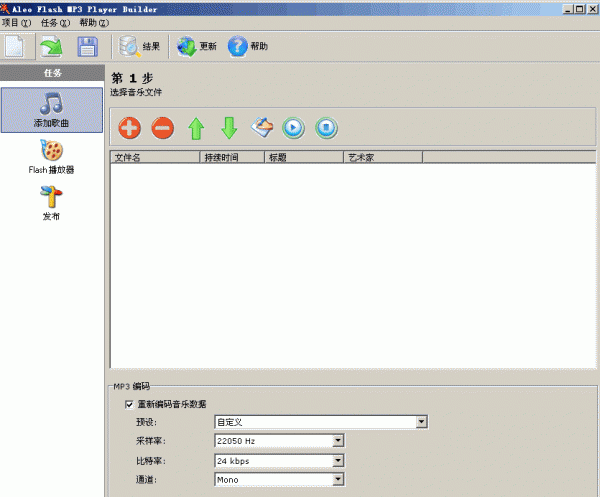This screenshot has height=497, width=600.
Task: Save project using floppy disk icon
Action: (88, 46)
